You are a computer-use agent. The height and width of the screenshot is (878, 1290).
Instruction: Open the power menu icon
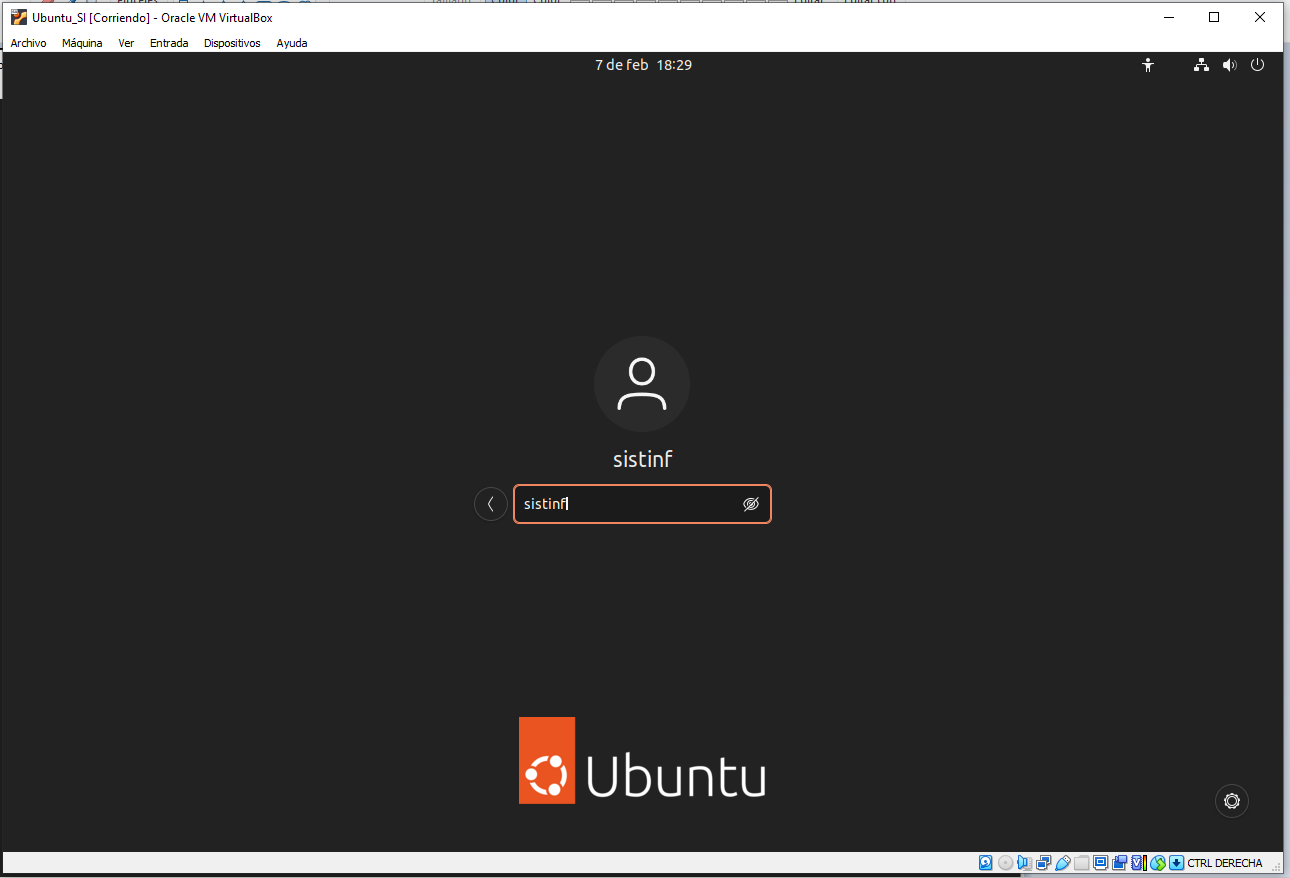point(1257,65)
